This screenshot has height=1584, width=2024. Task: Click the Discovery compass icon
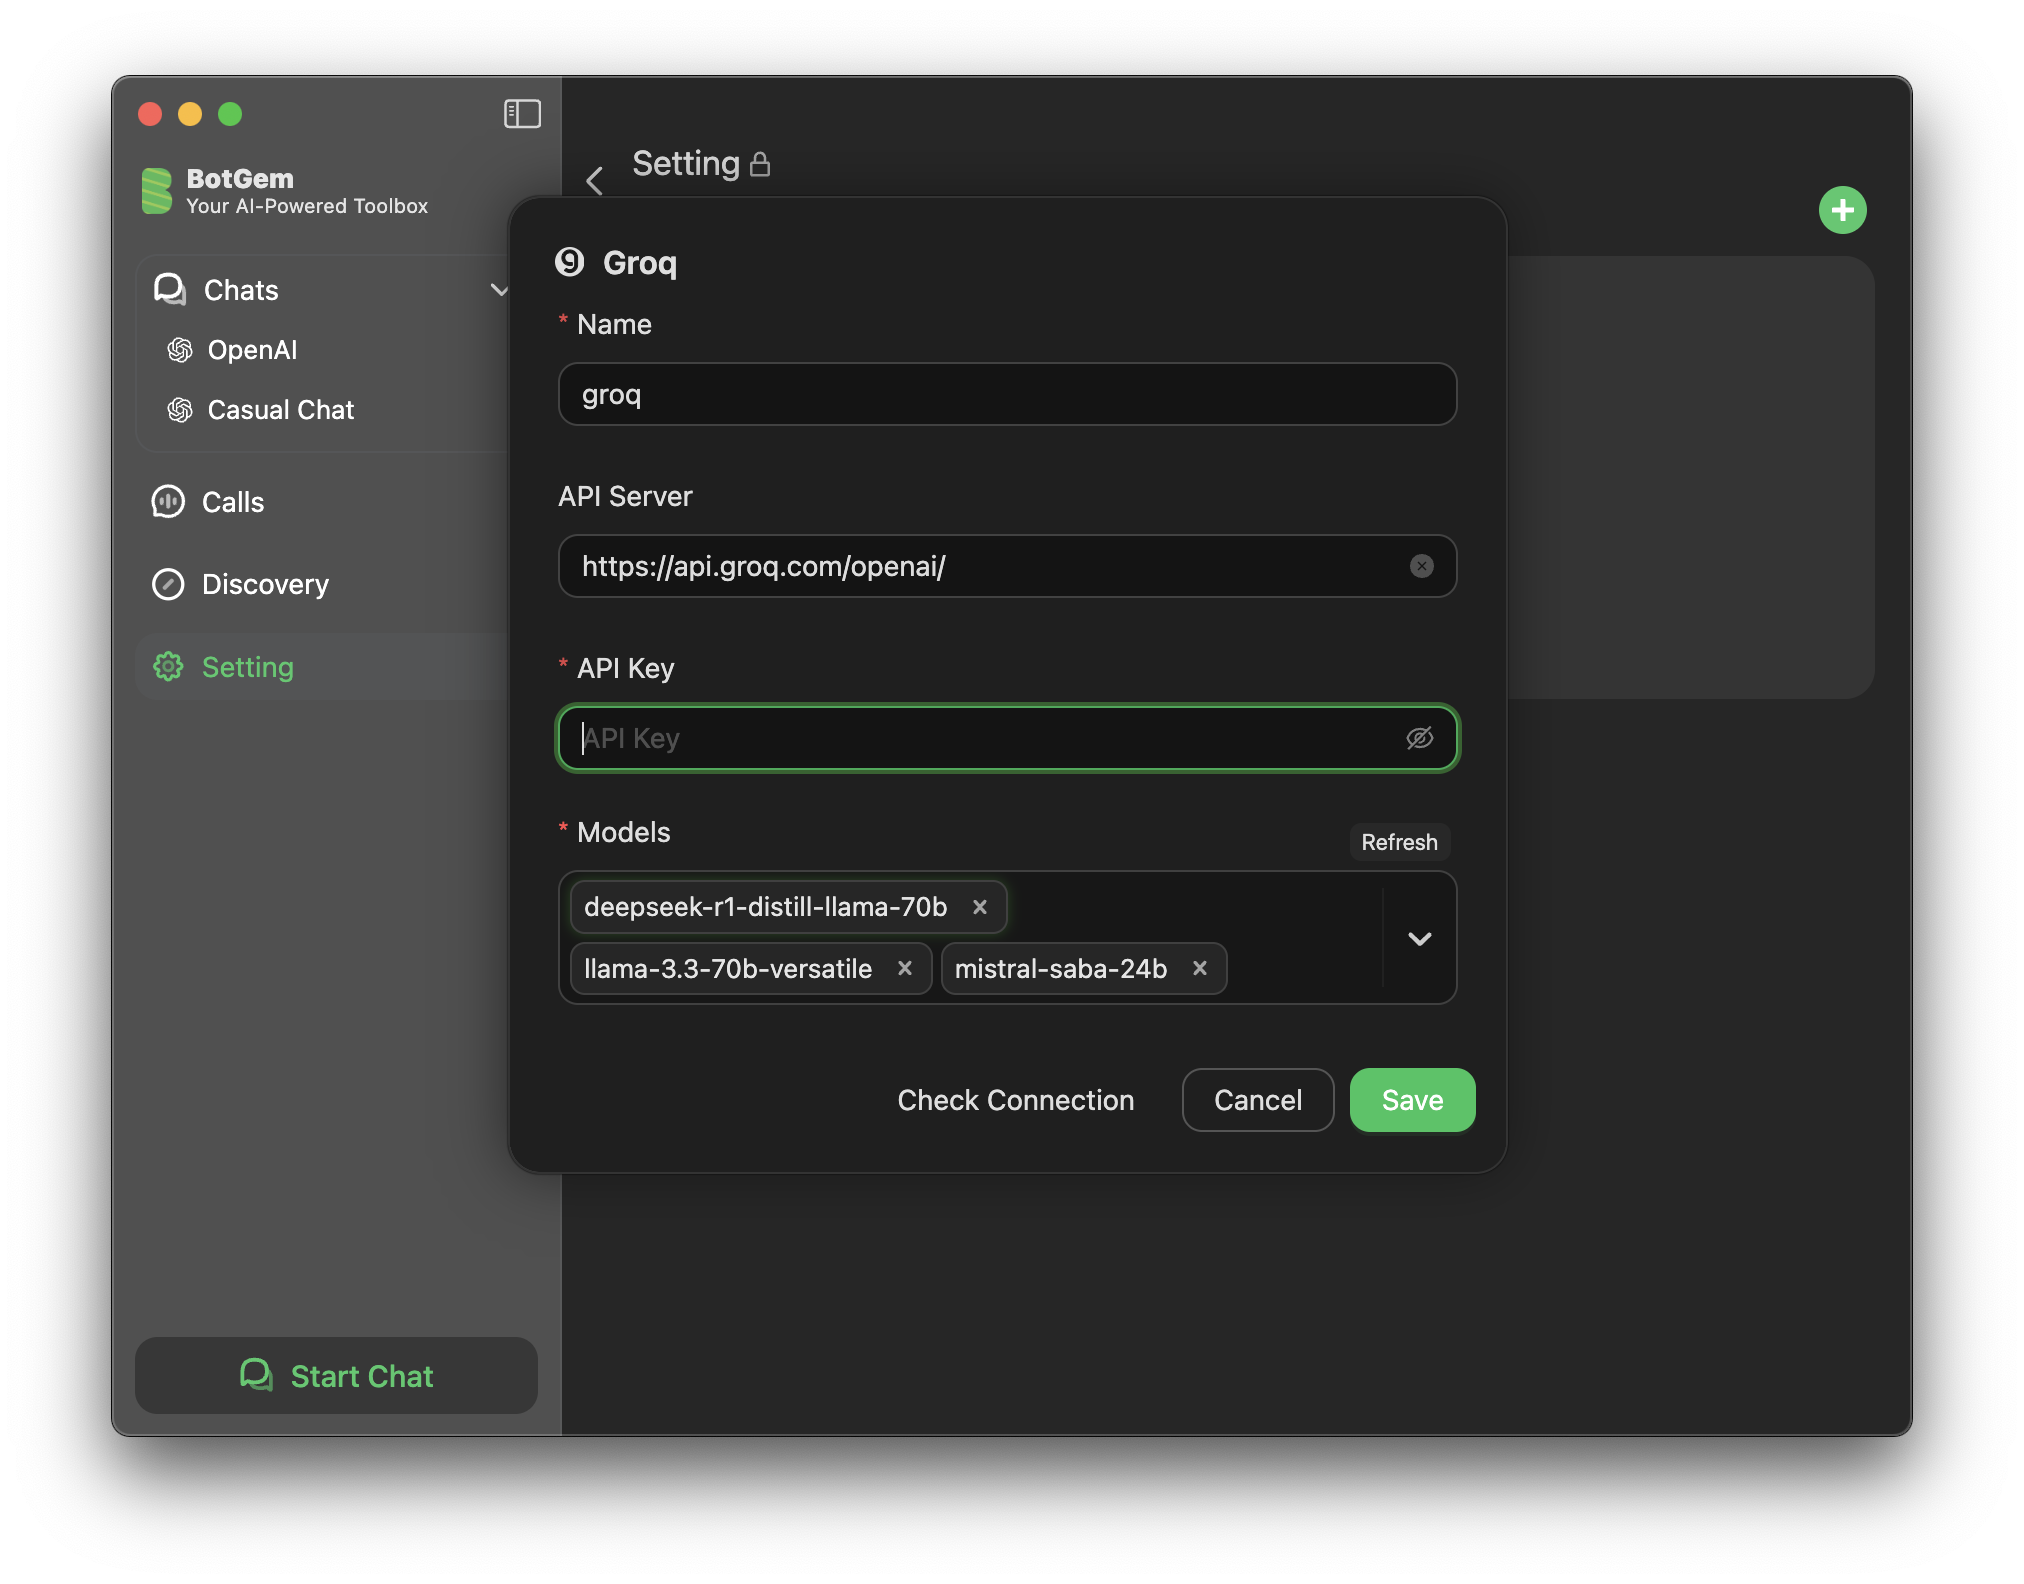point(168,584)
